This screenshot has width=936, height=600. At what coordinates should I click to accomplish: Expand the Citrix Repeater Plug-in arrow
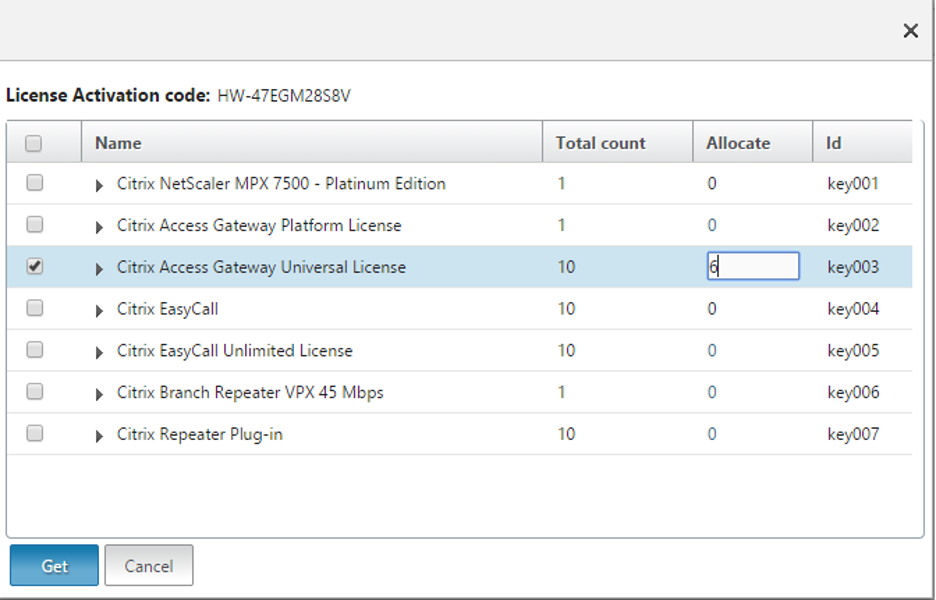pyautogui.click(x=99, y=436)
